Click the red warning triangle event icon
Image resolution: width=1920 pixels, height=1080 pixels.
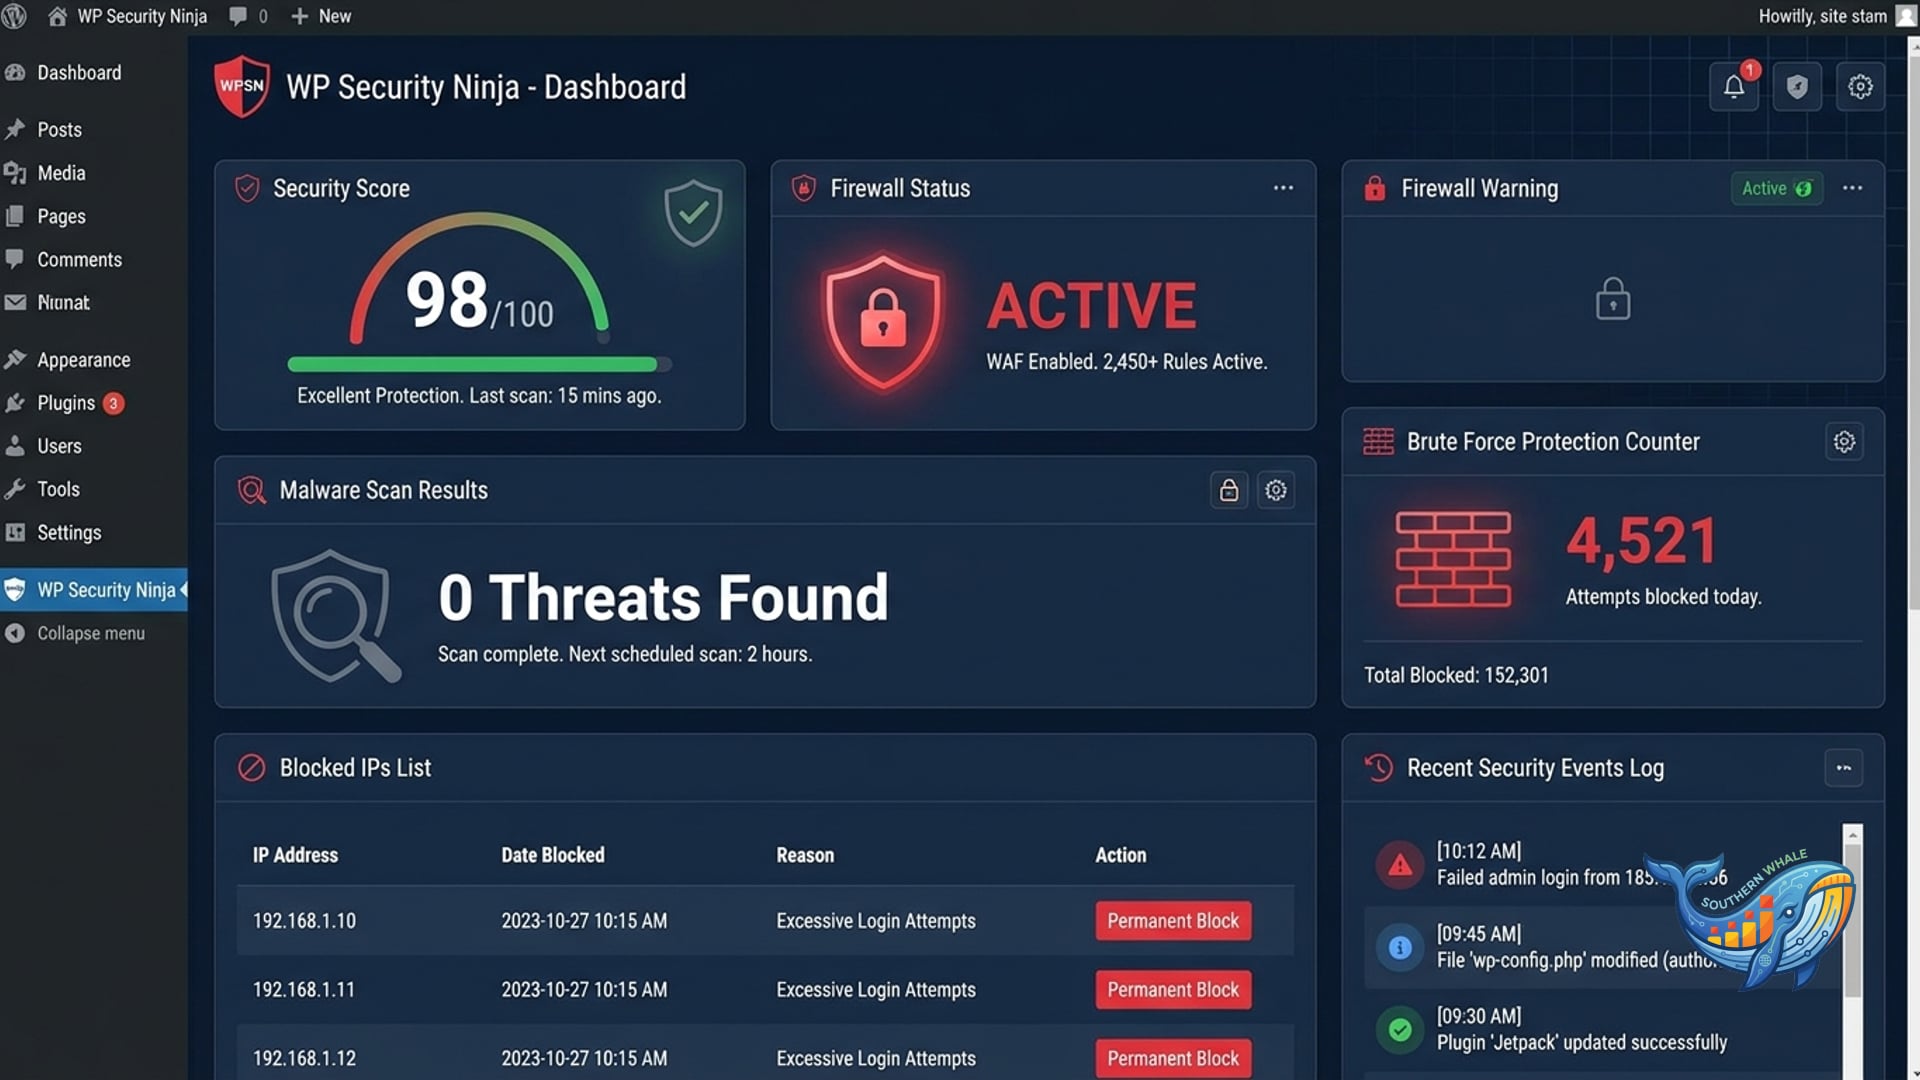1400,865
